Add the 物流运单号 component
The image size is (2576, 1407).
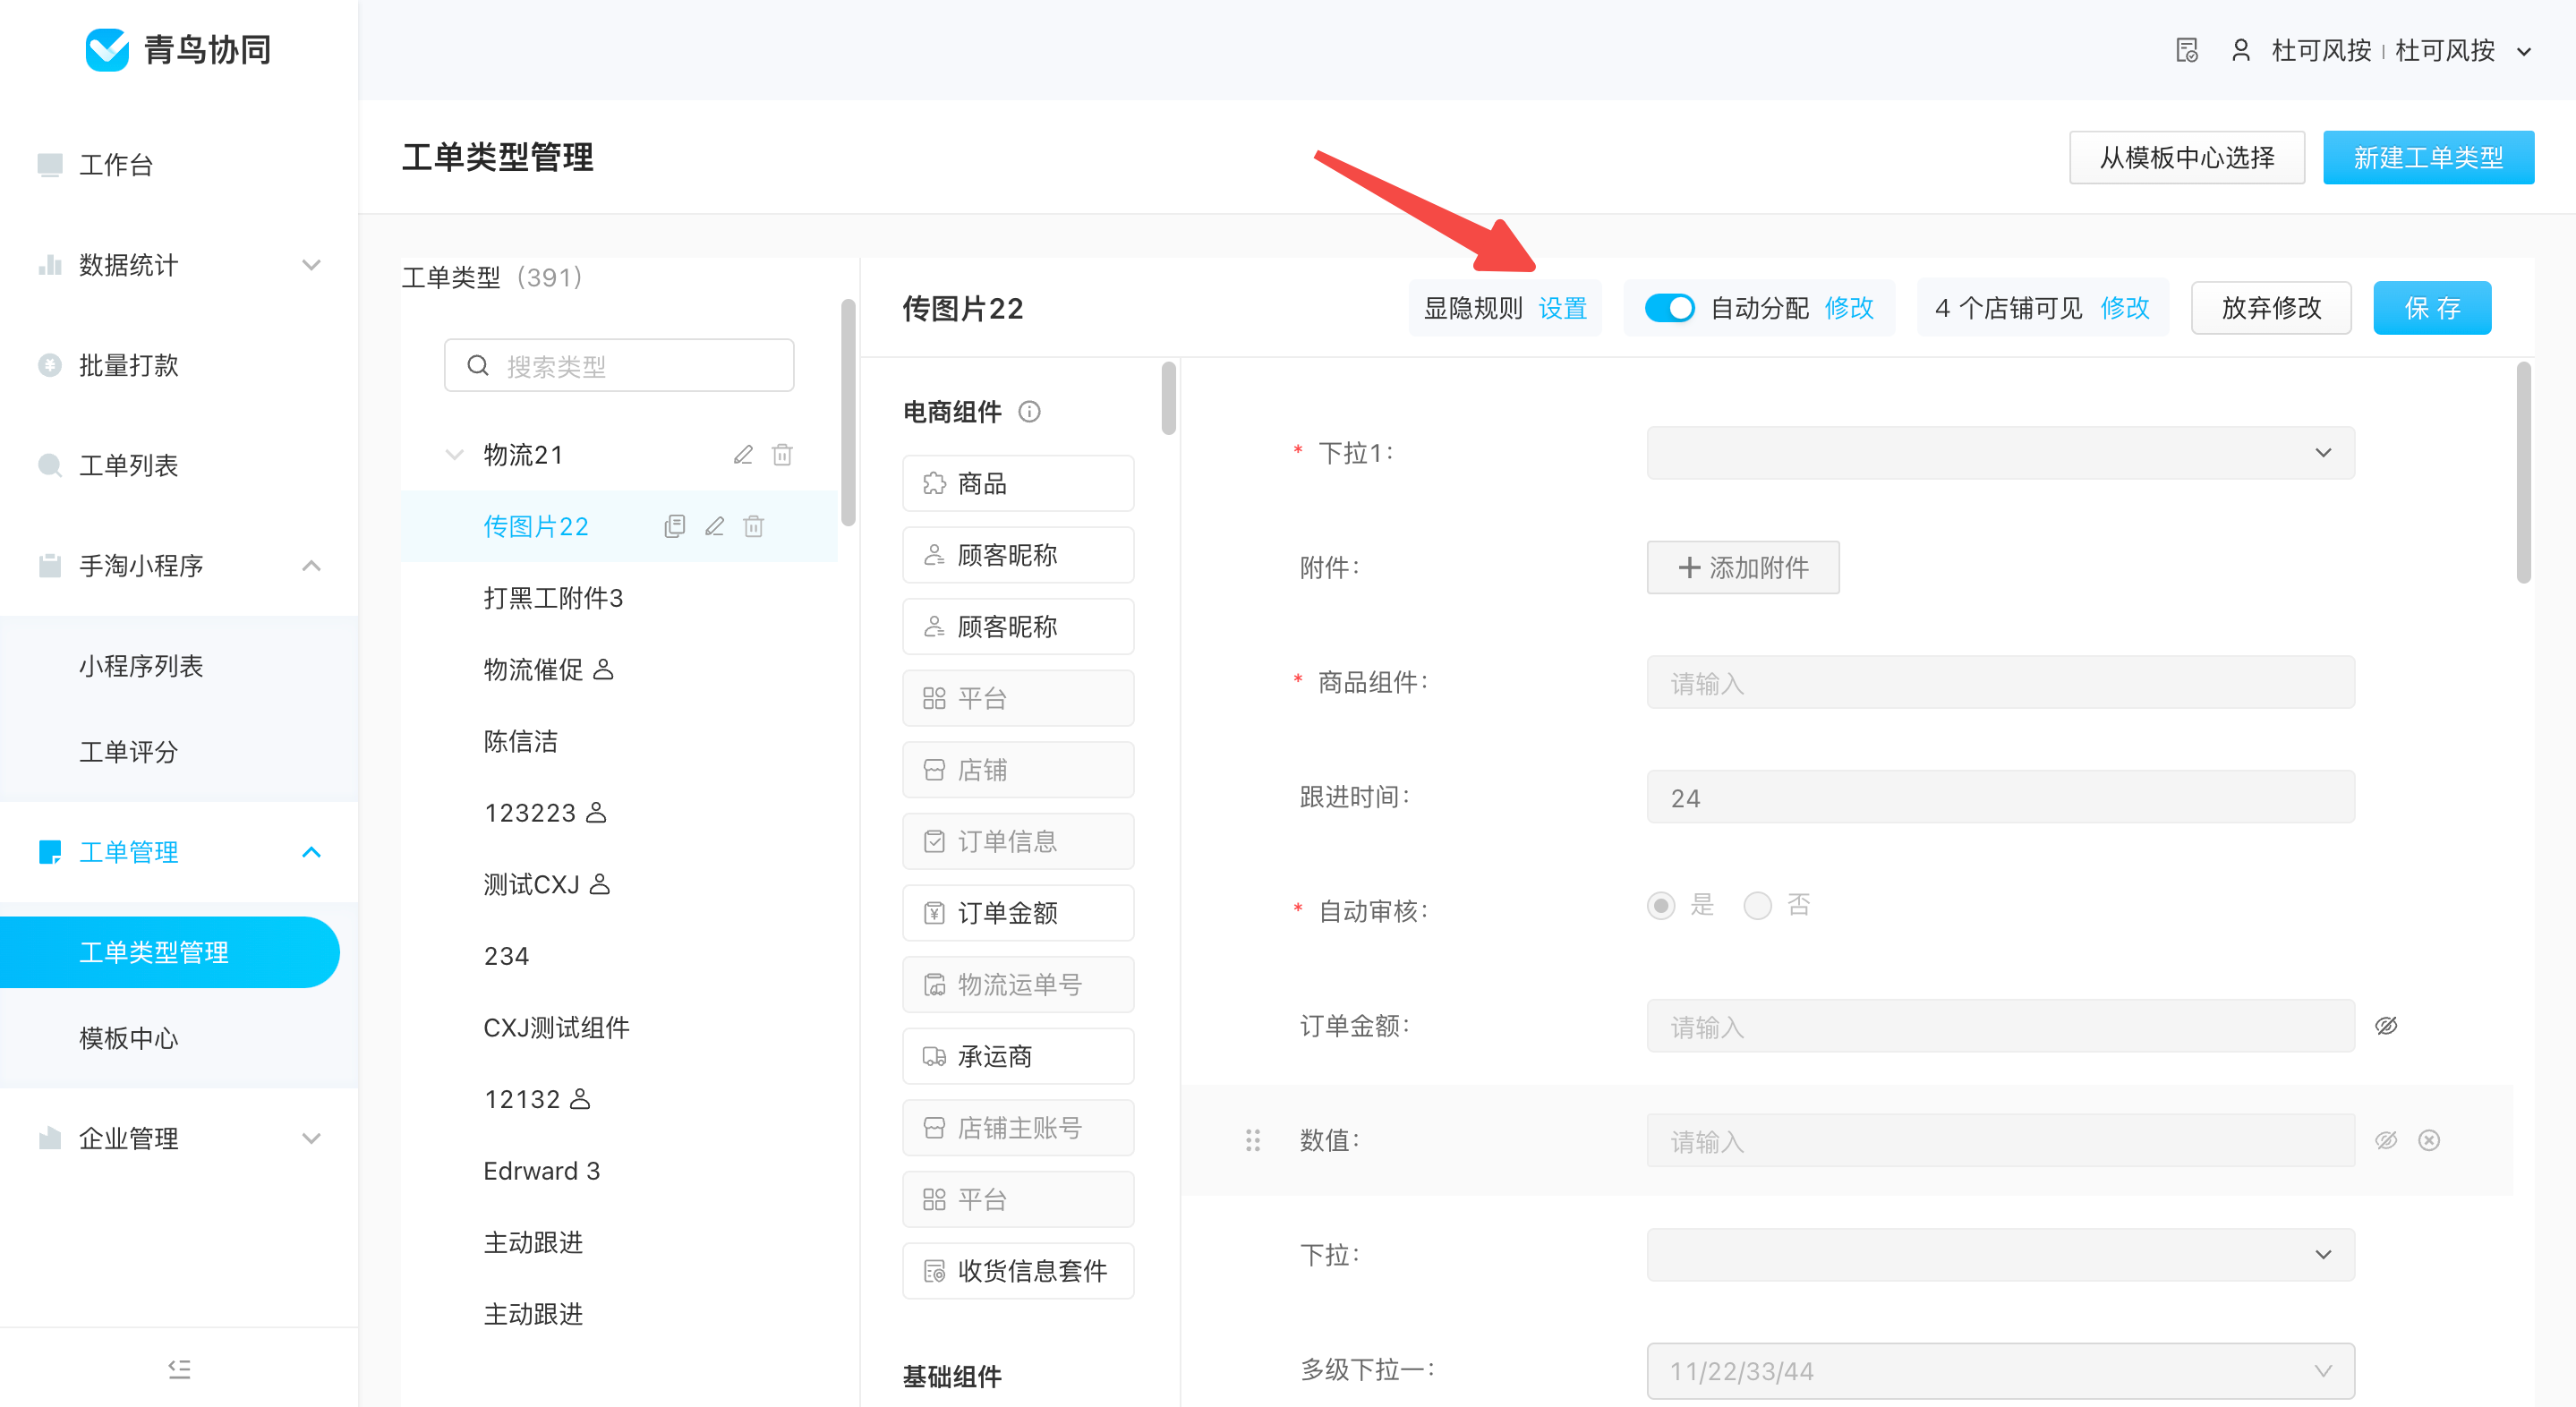[x=1018, y=985]
